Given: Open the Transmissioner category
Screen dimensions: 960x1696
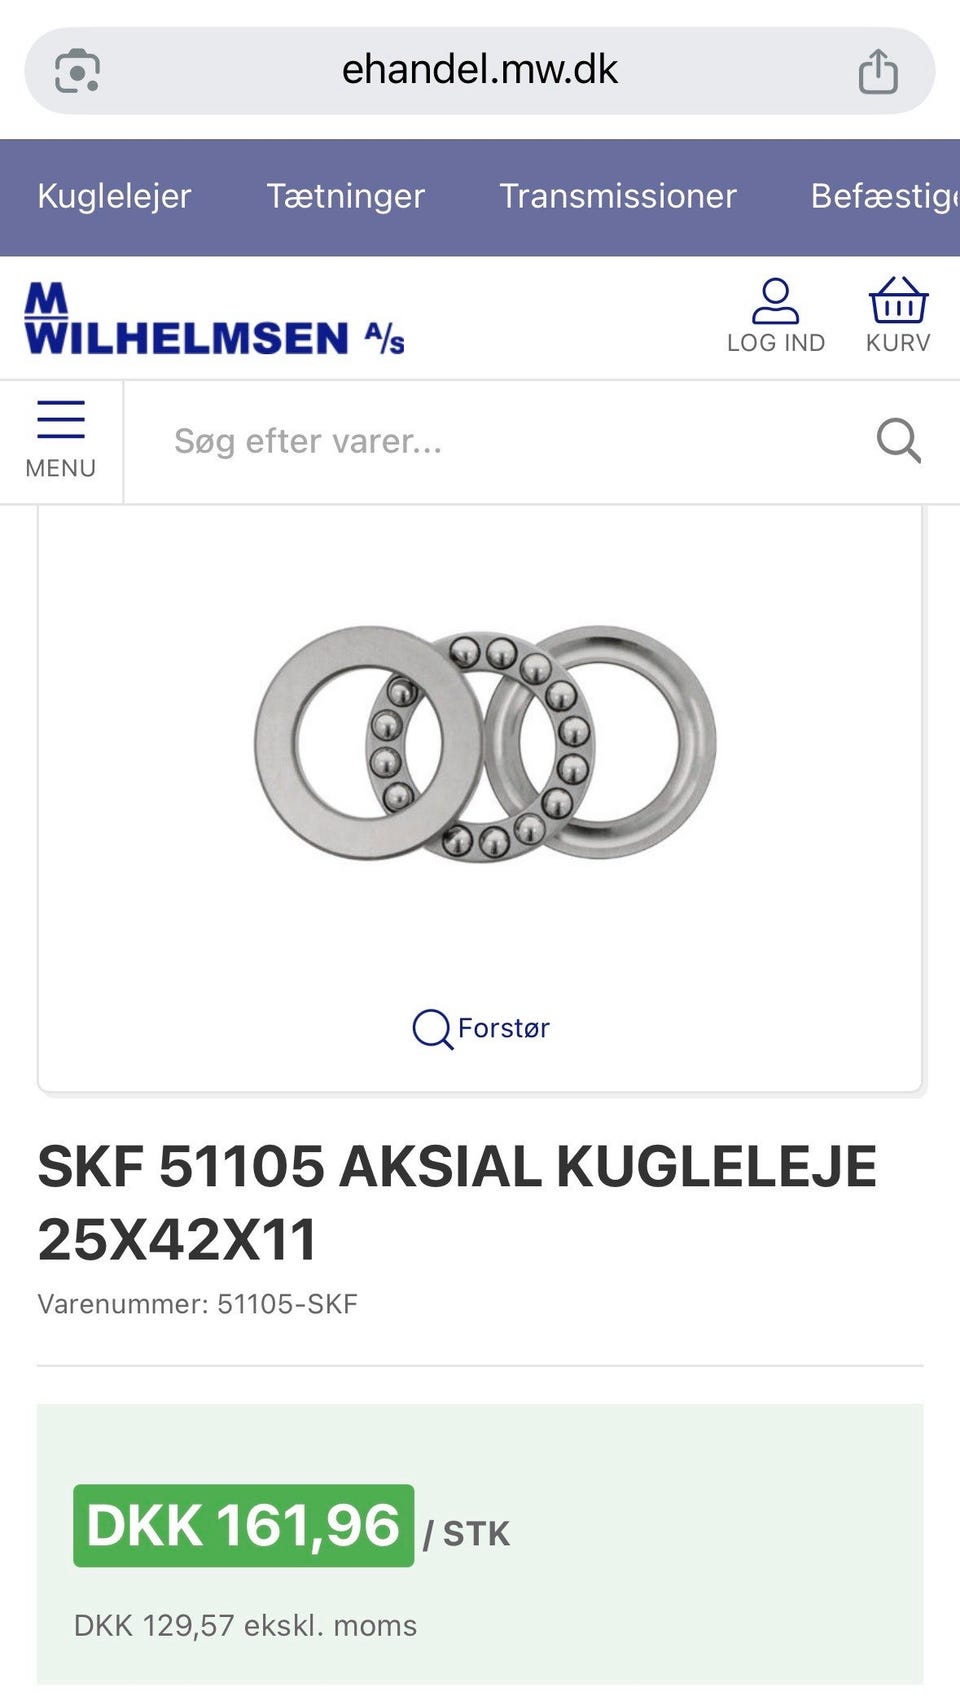Looking at the screenshot, I should (x=618, y=196).
